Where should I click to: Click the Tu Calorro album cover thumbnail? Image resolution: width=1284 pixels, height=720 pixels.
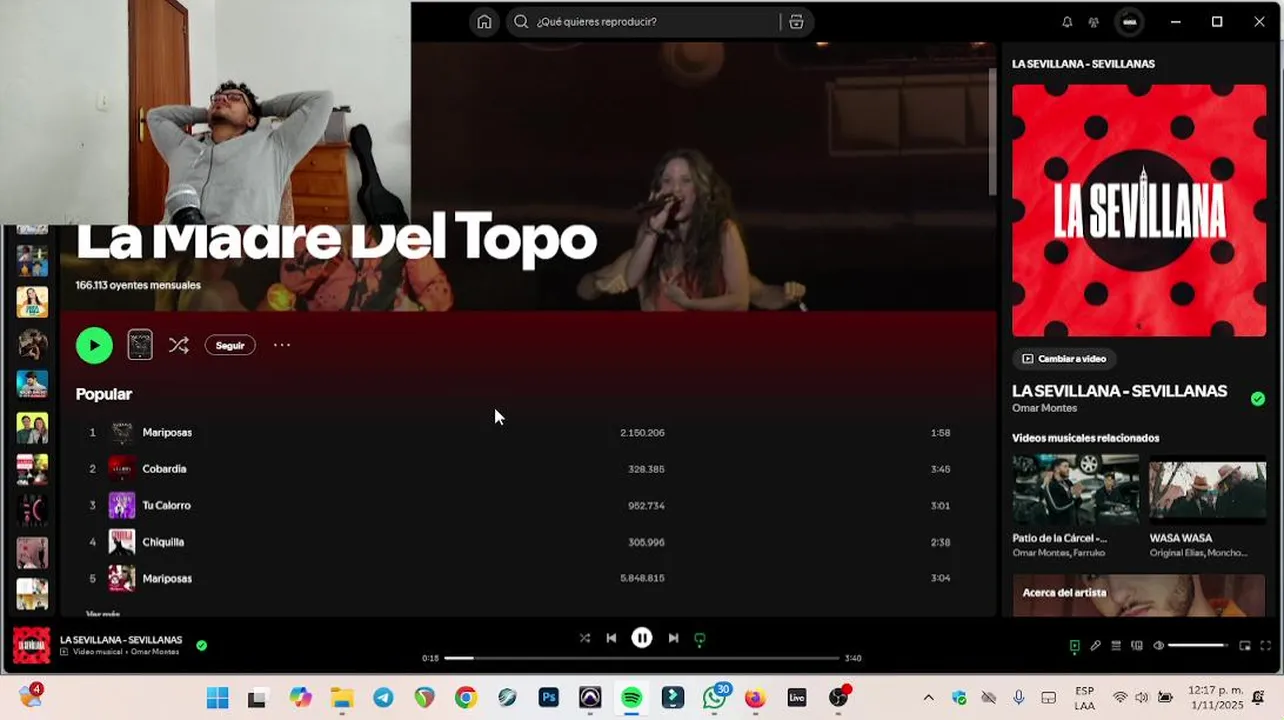pyautogui.click(x=122, y=506)
